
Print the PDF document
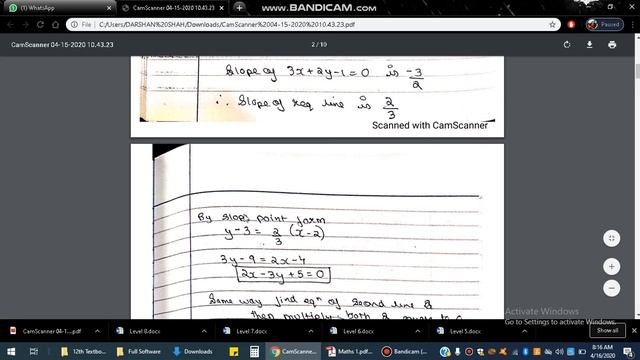612,44
